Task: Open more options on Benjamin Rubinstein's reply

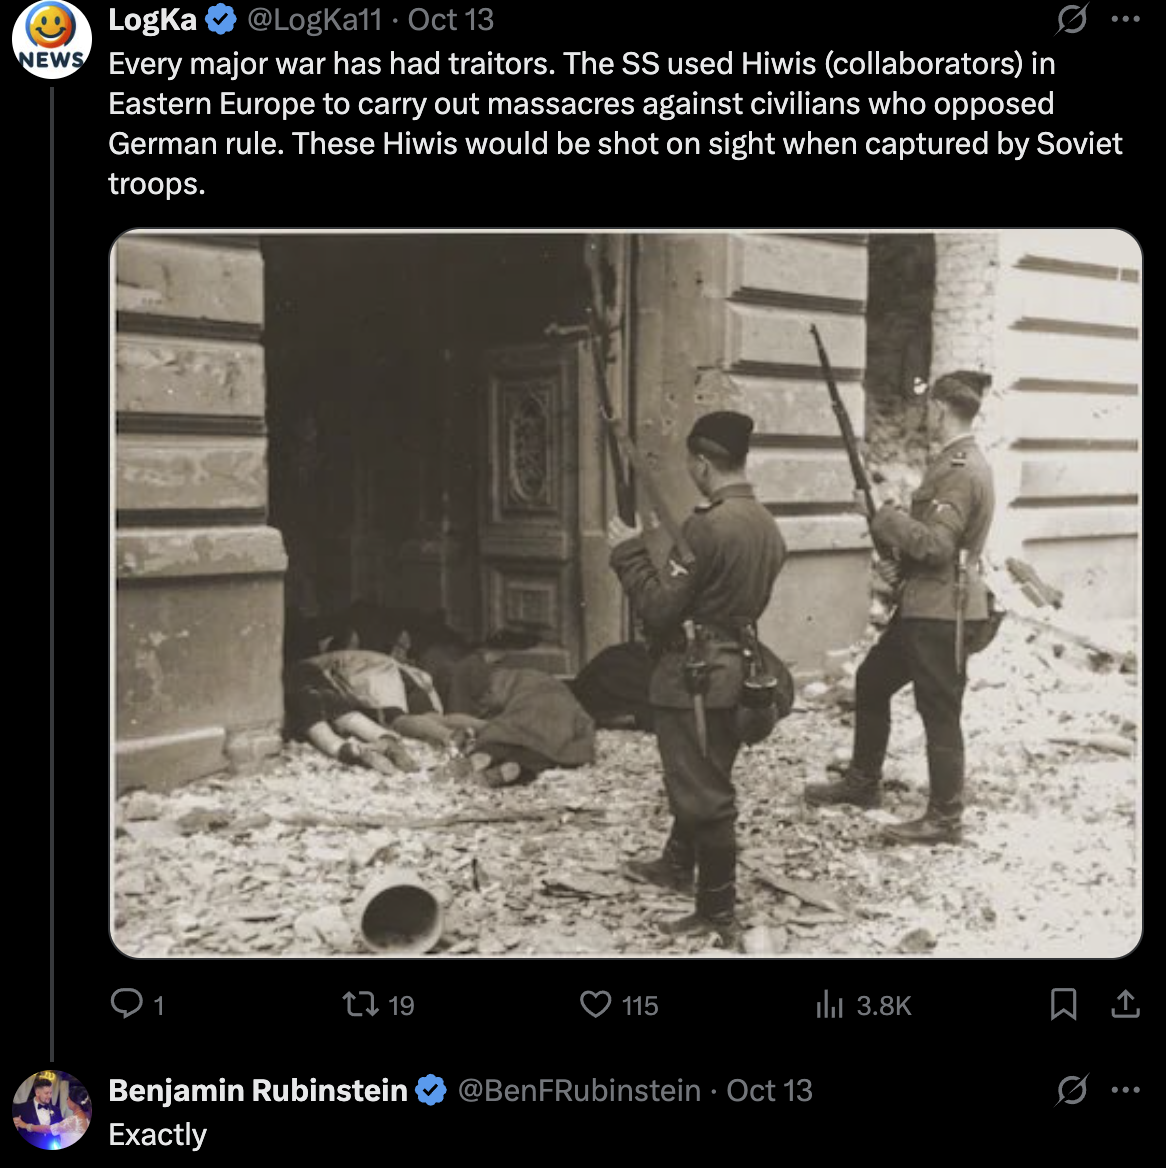Action: click(1126, 1090)
